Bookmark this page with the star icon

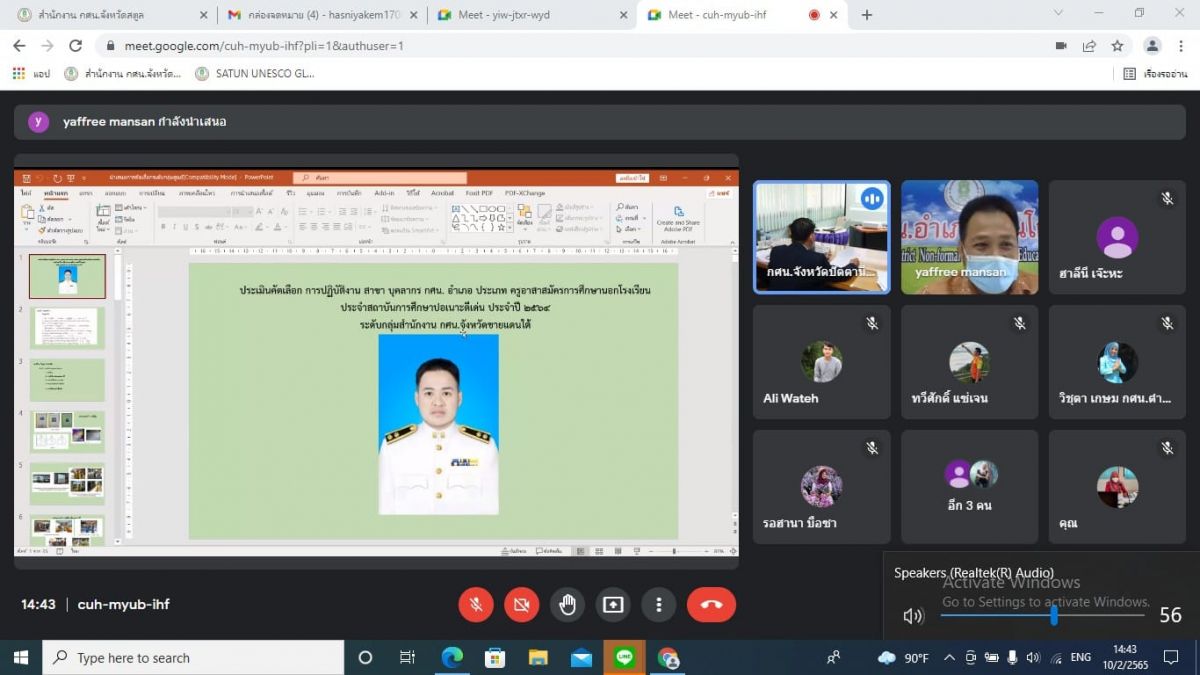[x=1117, y=46]
